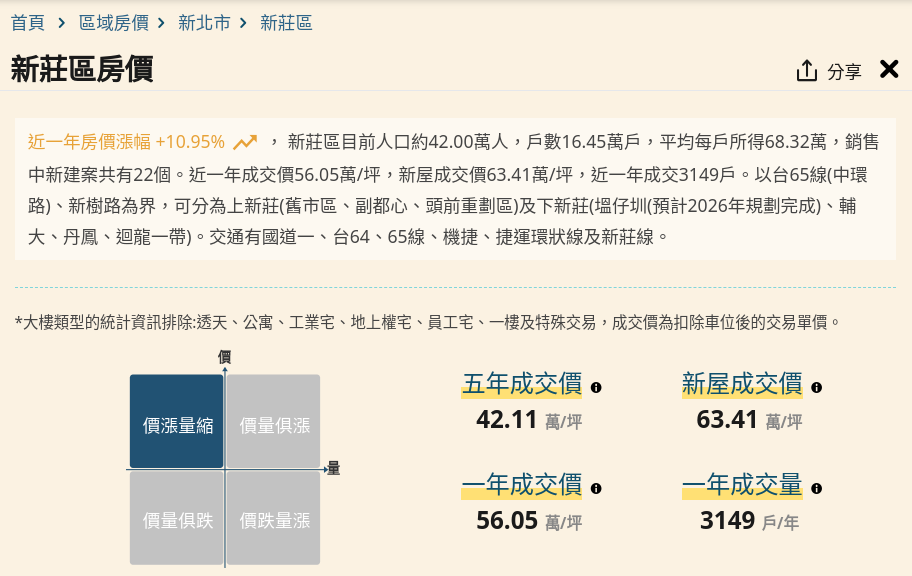Click the 一年成交量 heading

[741, 486]
